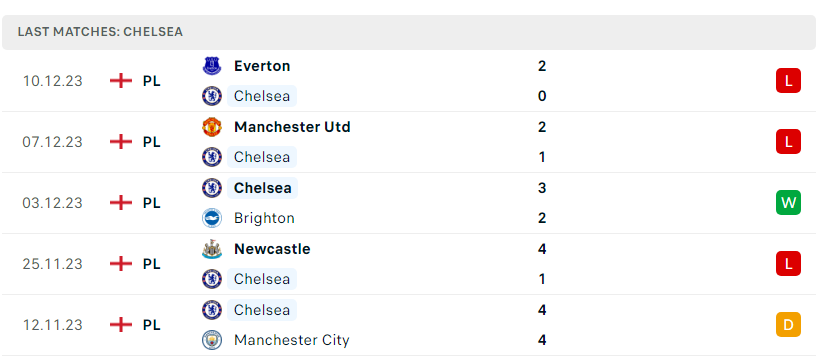Image resolution: width=818 pixels, height=361 pixels.
Task: Click the Brighton club crest icon
Action: (x=212, y=218)
